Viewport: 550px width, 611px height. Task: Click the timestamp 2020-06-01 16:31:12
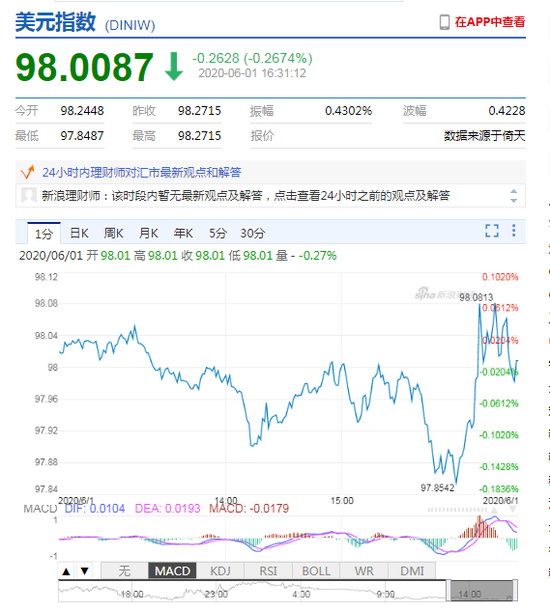(252, 73)
